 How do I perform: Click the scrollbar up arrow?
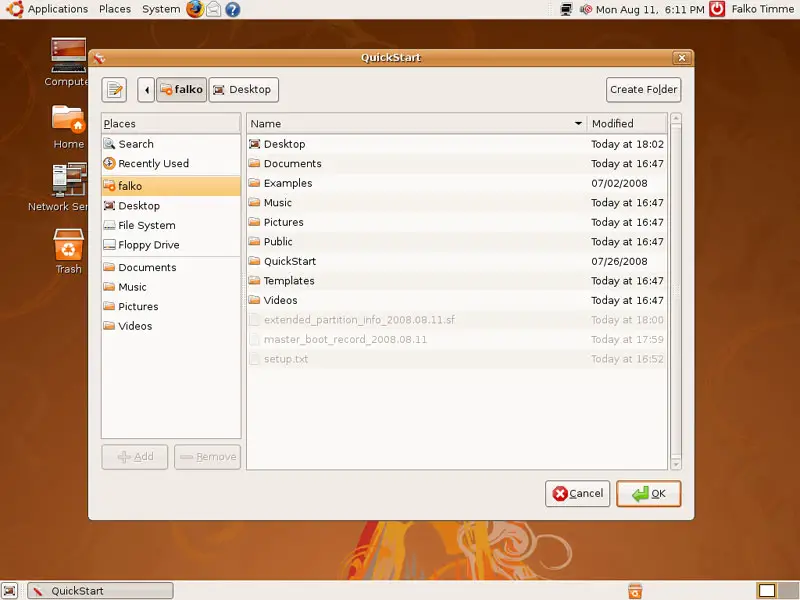676,118
